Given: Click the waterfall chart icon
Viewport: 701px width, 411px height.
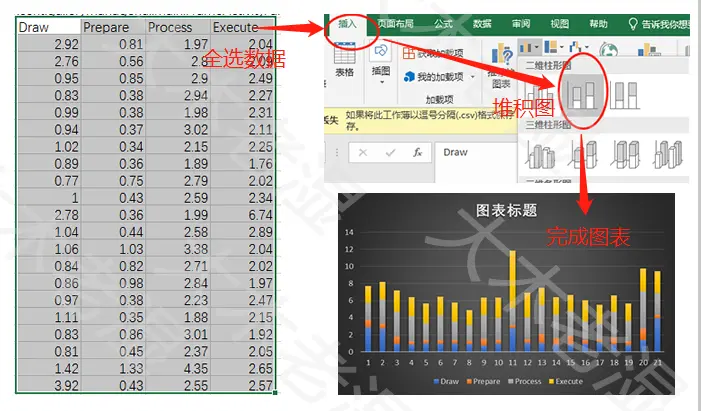Looking at the screenshot, I should [x=576, y=47].
